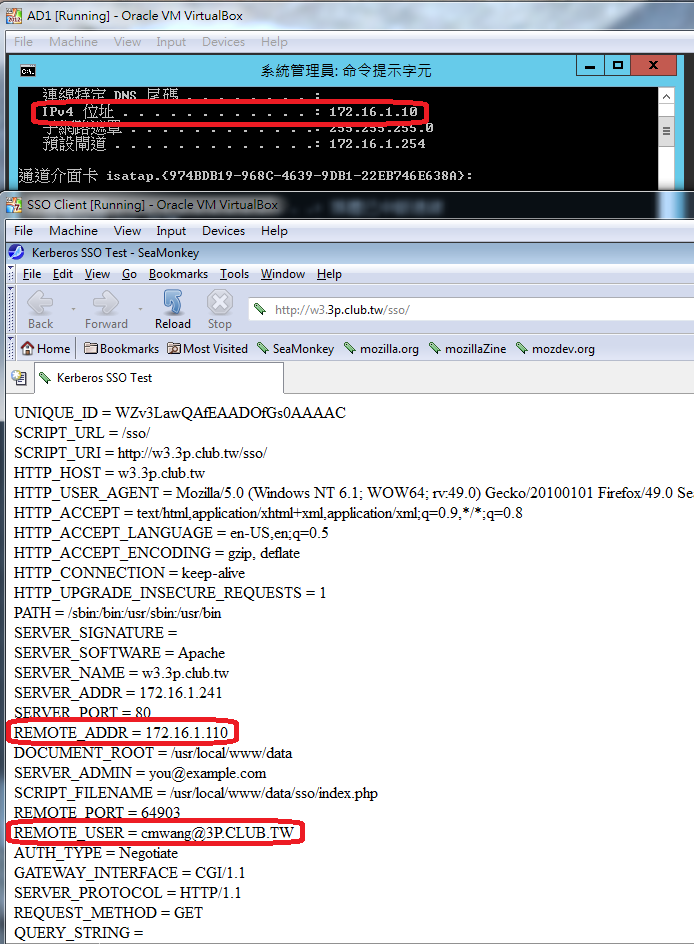Image resolution: width=694 pixels, height=944 pixels.
Task: Open Input menu of SSO Client VirtualBox window
Action: pyautogui.click(x=171, y=231)
